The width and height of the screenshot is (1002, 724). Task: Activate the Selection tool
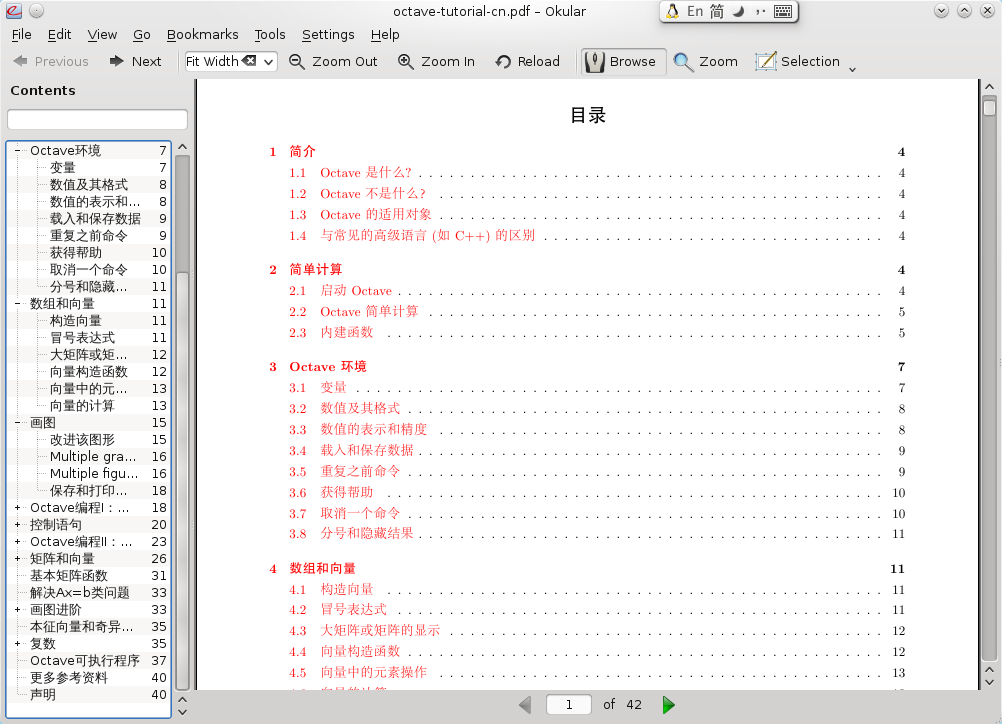[x=798, y=61]
